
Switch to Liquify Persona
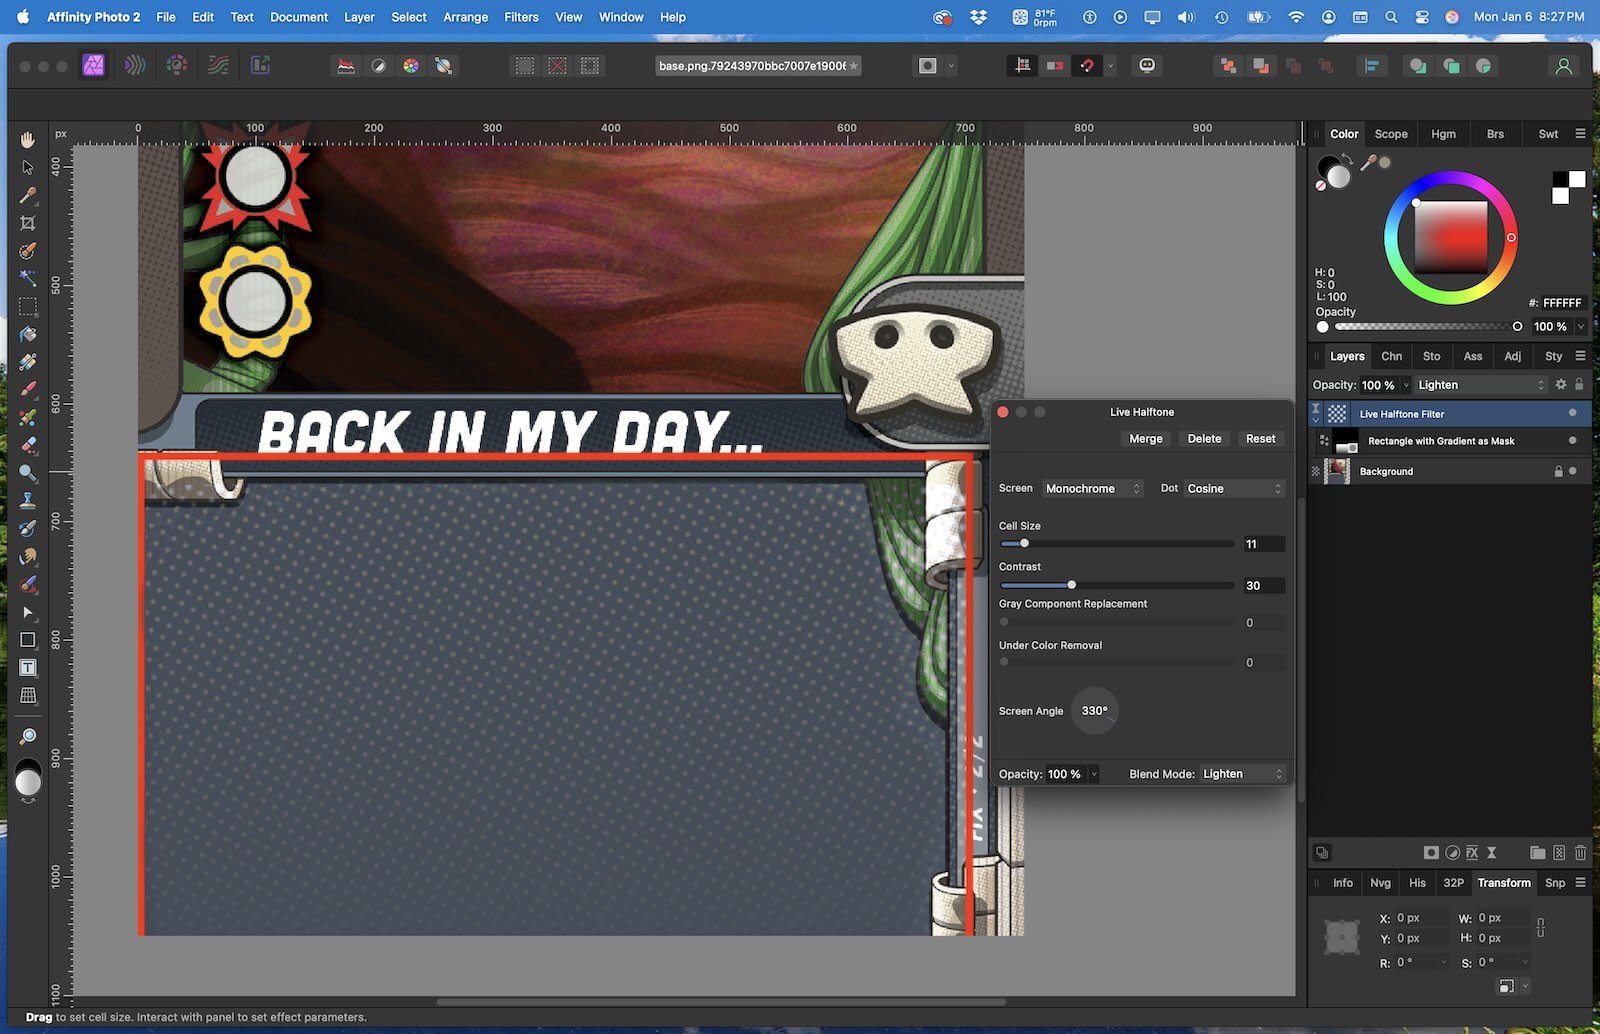coord(135,66)
